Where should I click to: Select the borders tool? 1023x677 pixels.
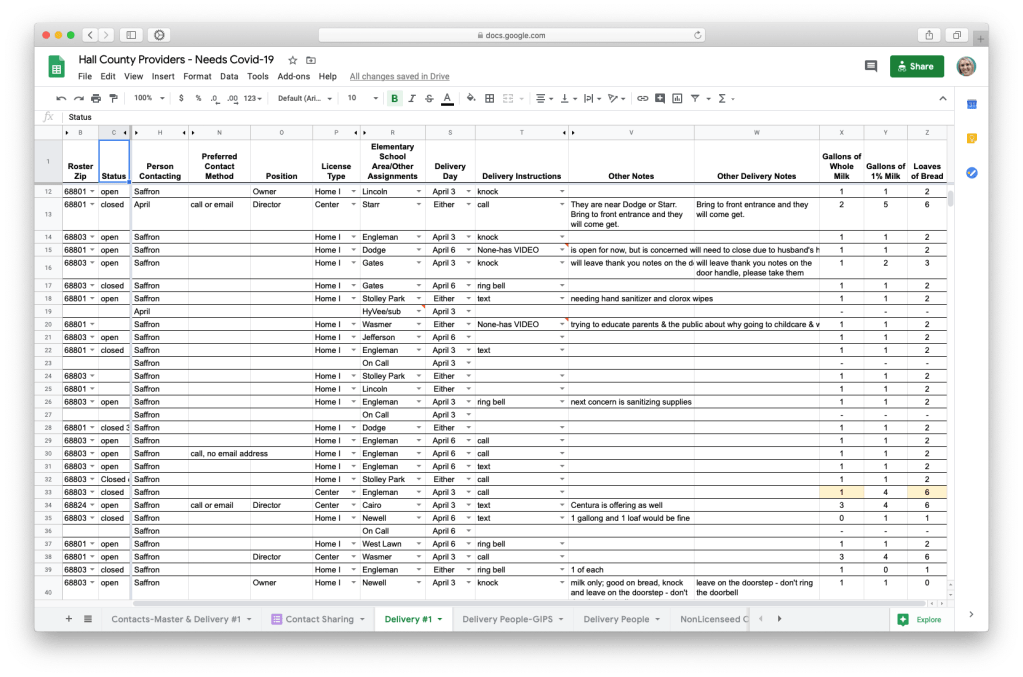click(x=490, y=98)
